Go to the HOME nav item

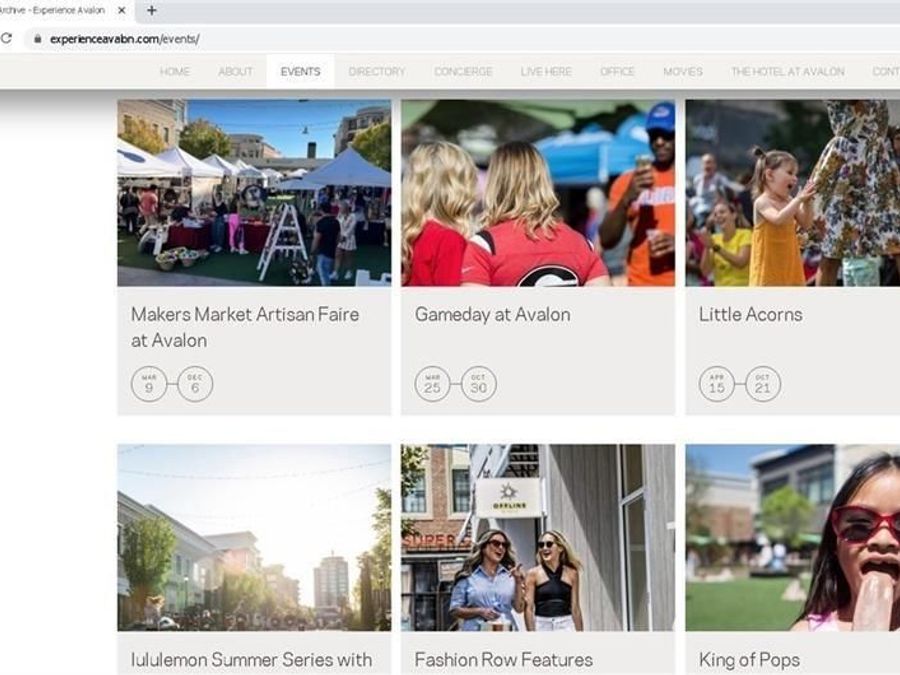[174, 72]
